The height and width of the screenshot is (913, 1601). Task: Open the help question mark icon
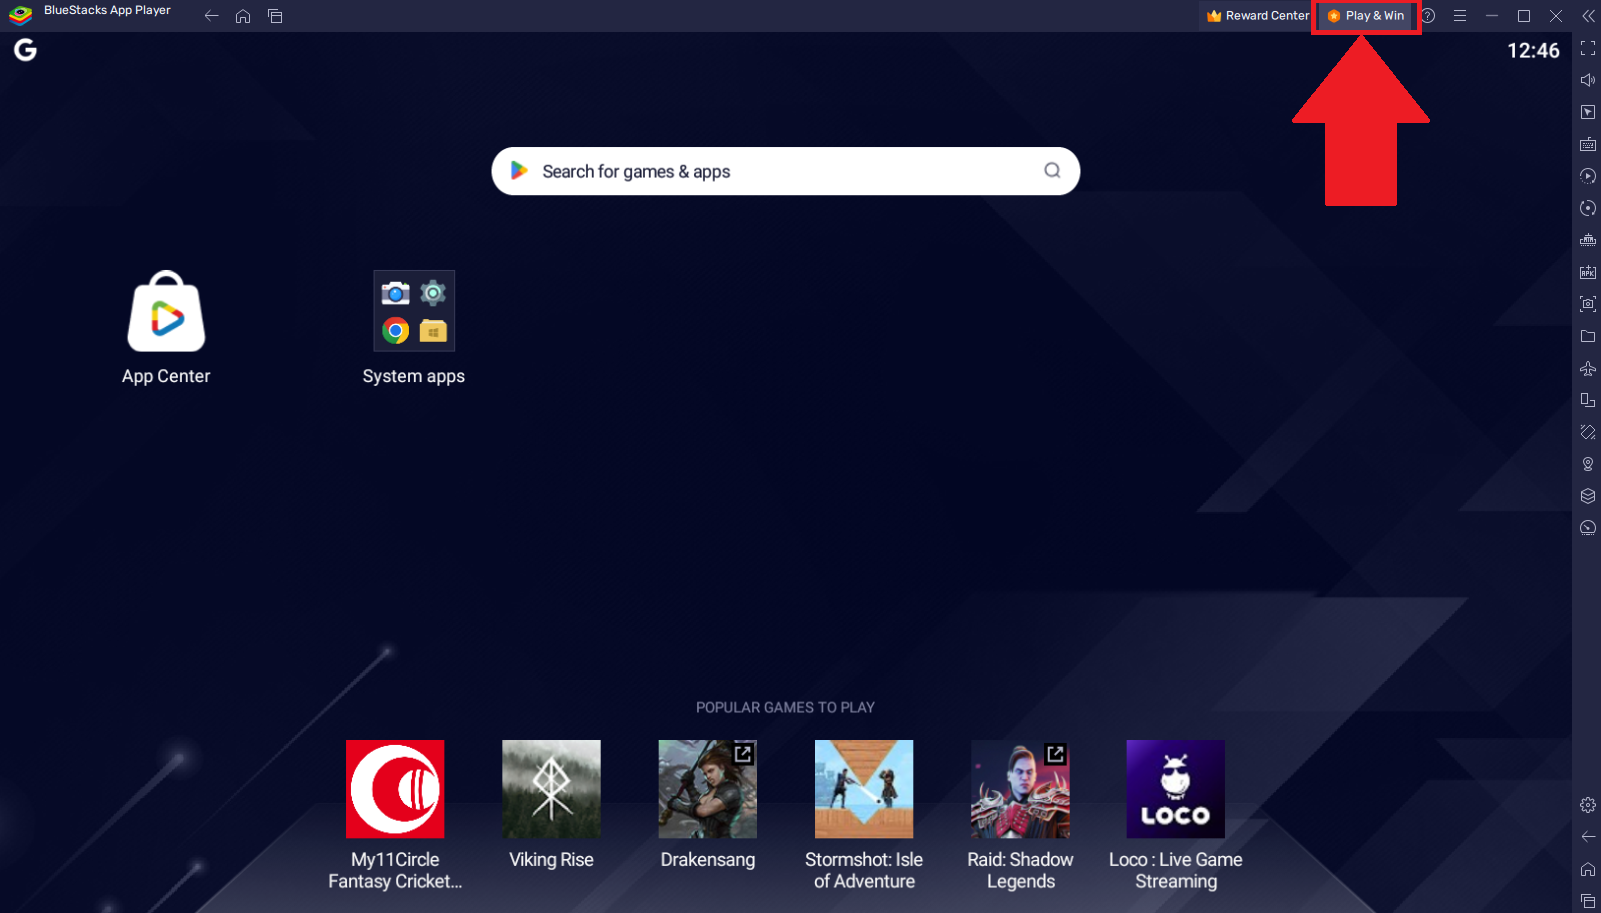pyautogui.click(x=1428, y=16)
